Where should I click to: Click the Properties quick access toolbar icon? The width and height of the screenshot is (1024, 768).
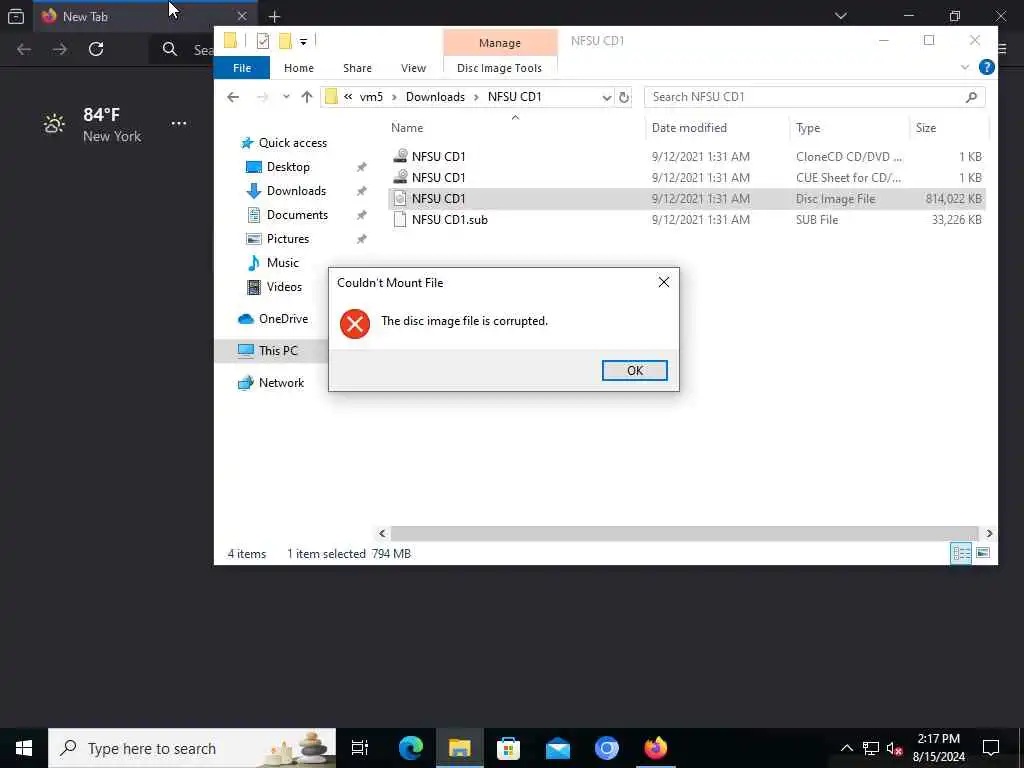point(263,41)
